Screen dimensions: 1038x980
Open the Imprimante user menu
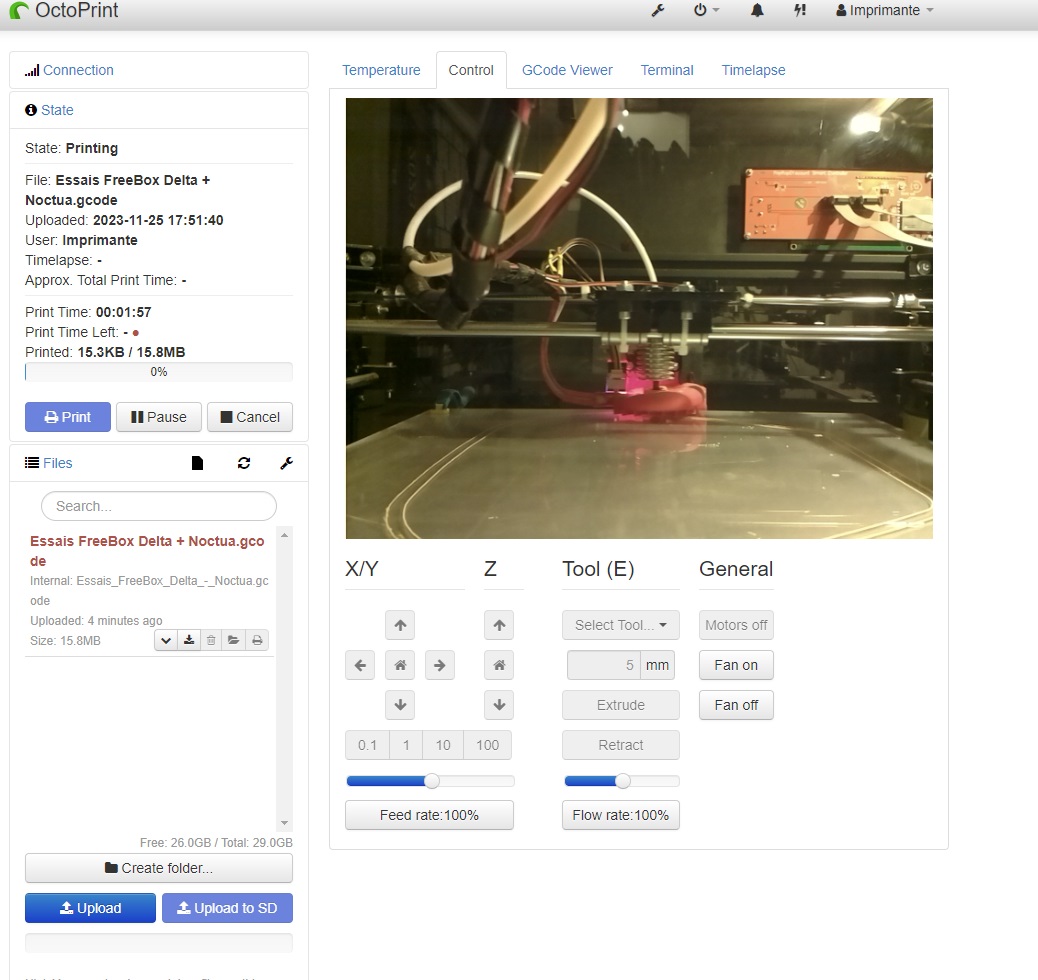[x=884, y=11]
